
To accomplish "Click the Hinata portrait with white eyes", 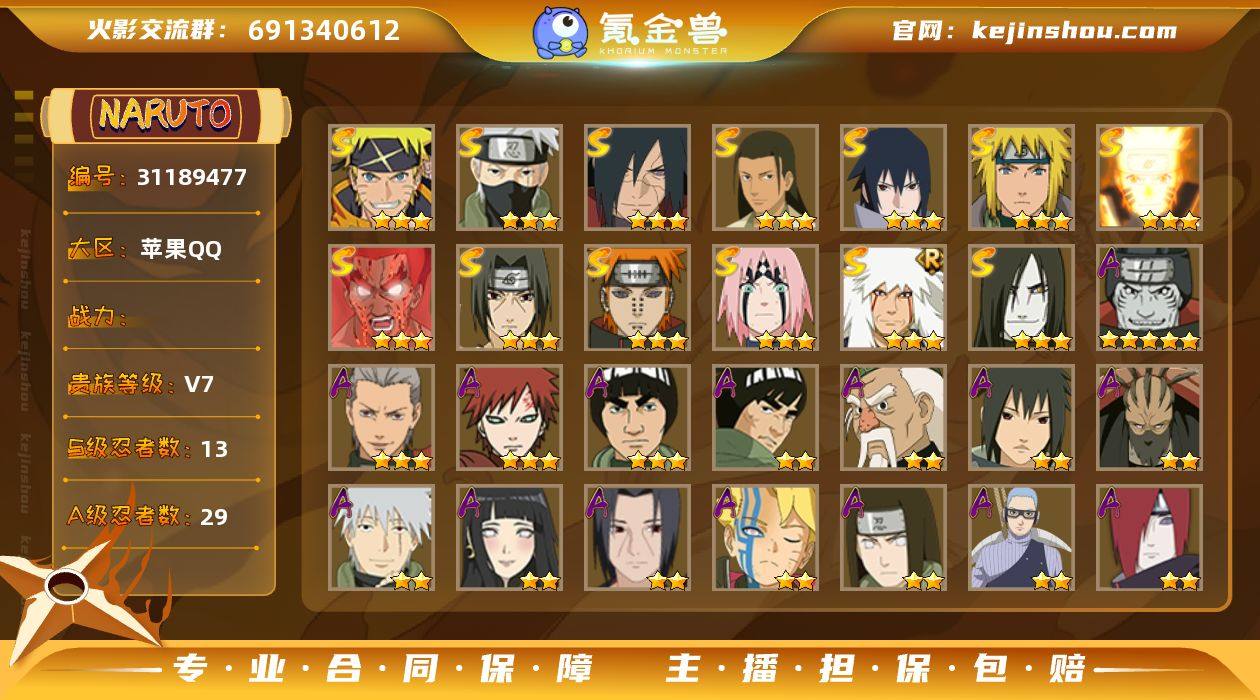I will [x=509, y=538].
